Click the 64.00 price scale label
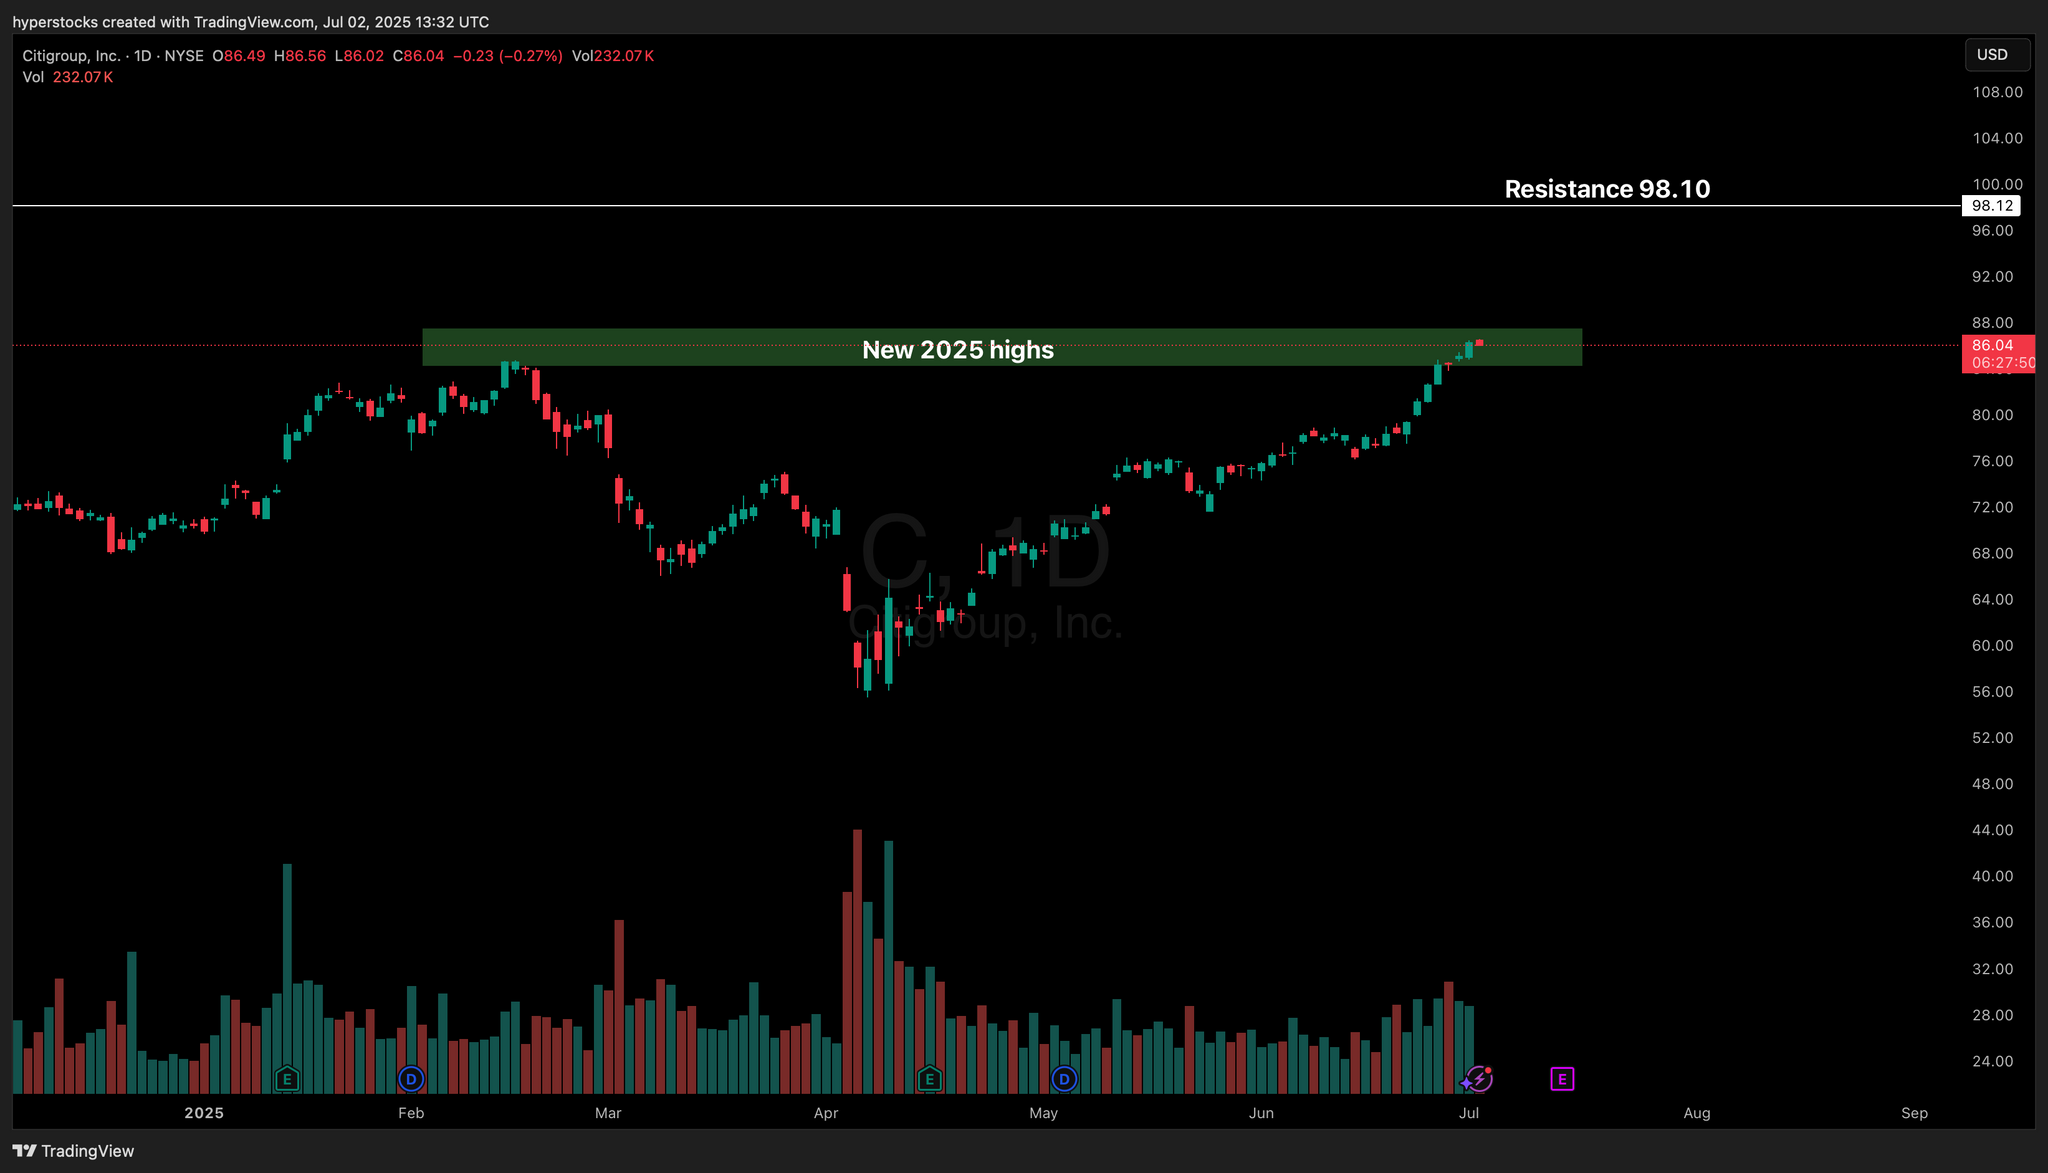2048x1173 pixels. coord(1992,599)
